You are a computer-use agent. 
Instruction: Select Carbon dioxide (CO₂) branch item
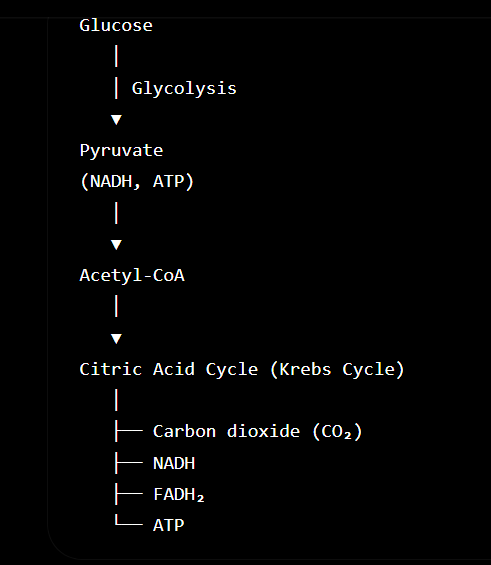click(258, 431)
